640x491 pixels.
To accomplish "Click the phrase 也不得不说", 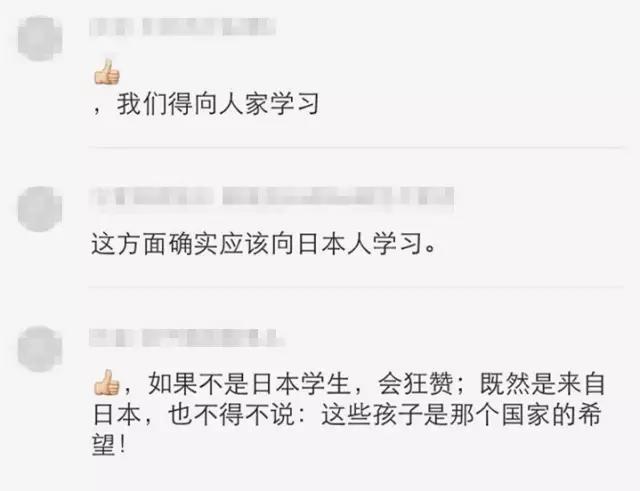I will pyautogui.click(x=231, y=415).
